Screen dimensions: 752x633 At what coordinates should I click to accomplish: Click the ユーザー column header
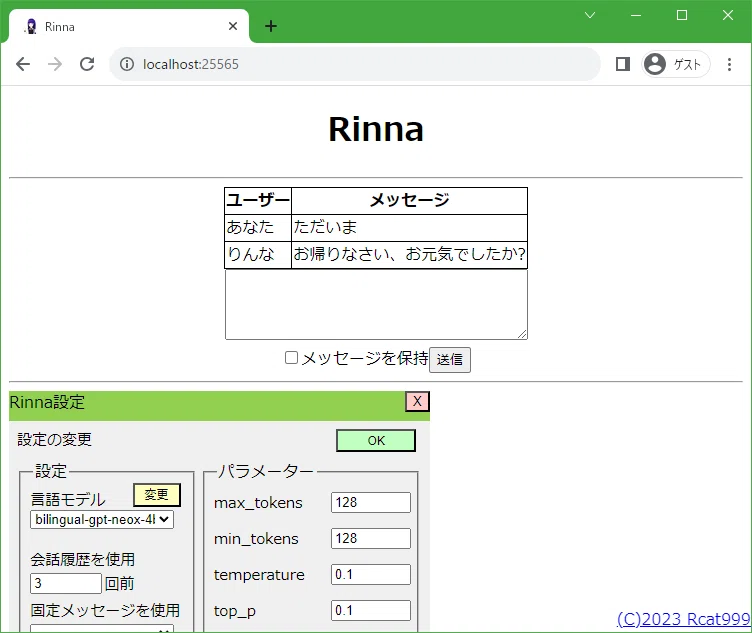coord(258,200)
